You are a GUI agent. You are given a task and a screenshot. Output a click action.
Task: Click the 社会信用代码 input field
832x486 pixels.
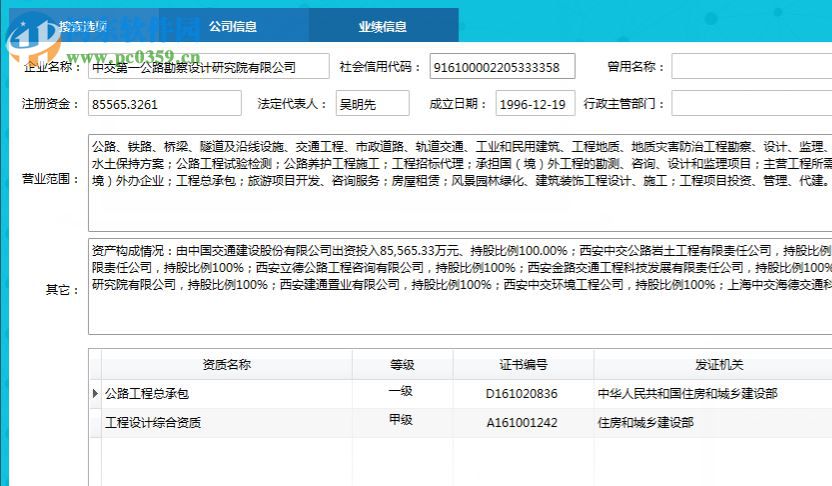(502, 66)
